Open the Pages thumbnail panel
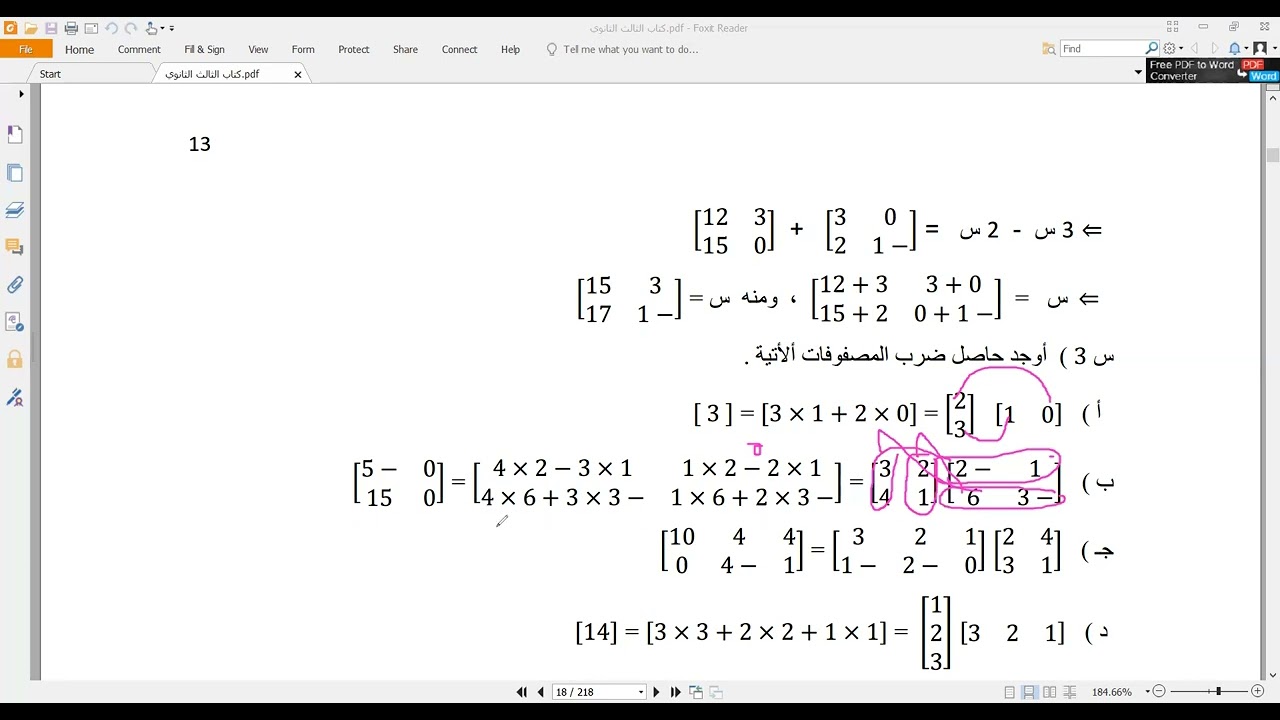1280x720 pixels. click(x=15, y=172)
